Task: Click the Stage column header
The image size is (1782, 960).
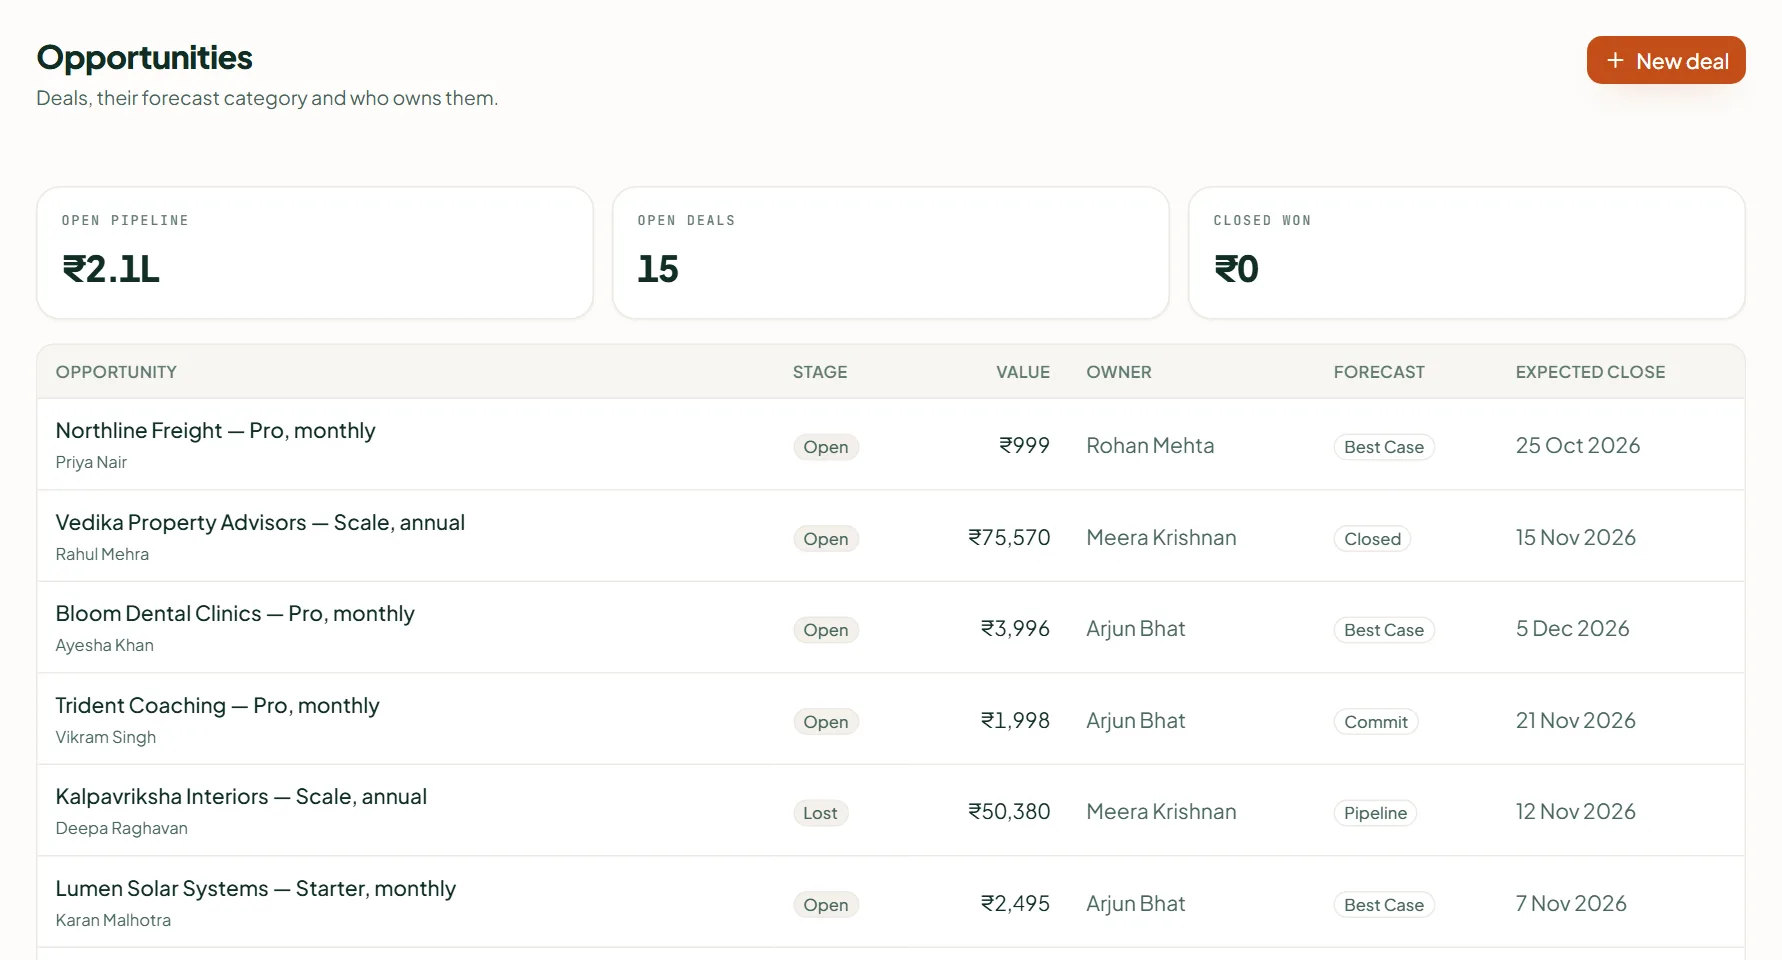Action: pyautogui.click(x=820, y=372)
